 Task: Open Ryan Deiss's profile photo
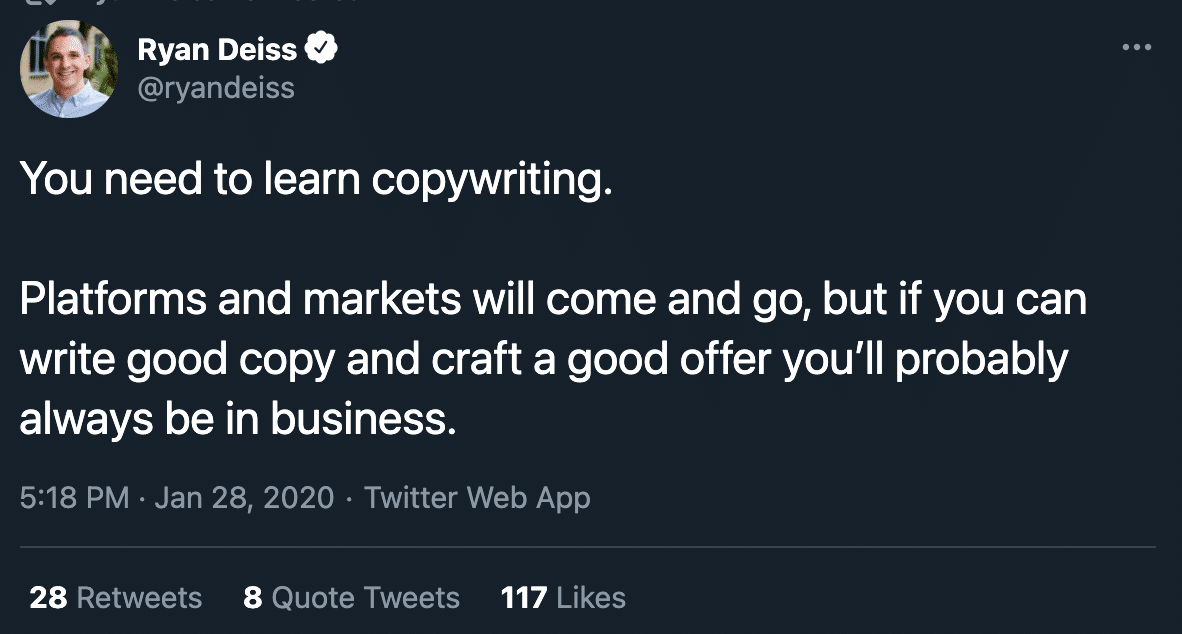tap(69, 69)
